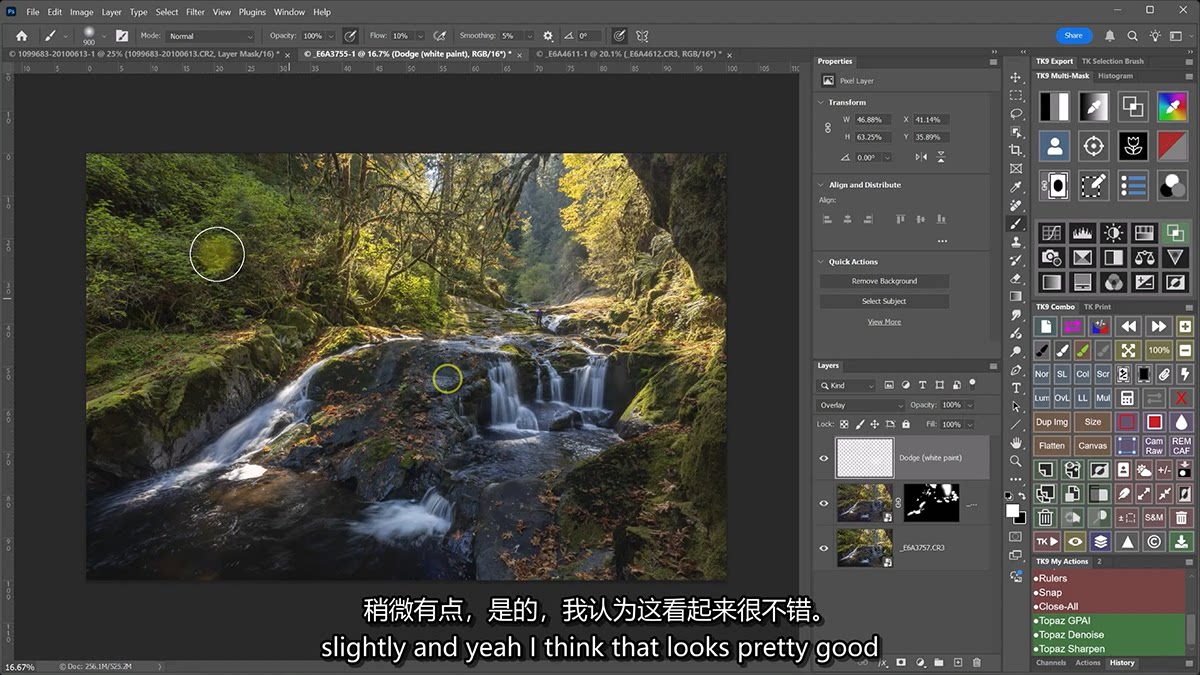This screenshot has width=1200, height=675.
Task: Click the Dodge (white paint) layer thumbnail
Action: click(864, 458)
